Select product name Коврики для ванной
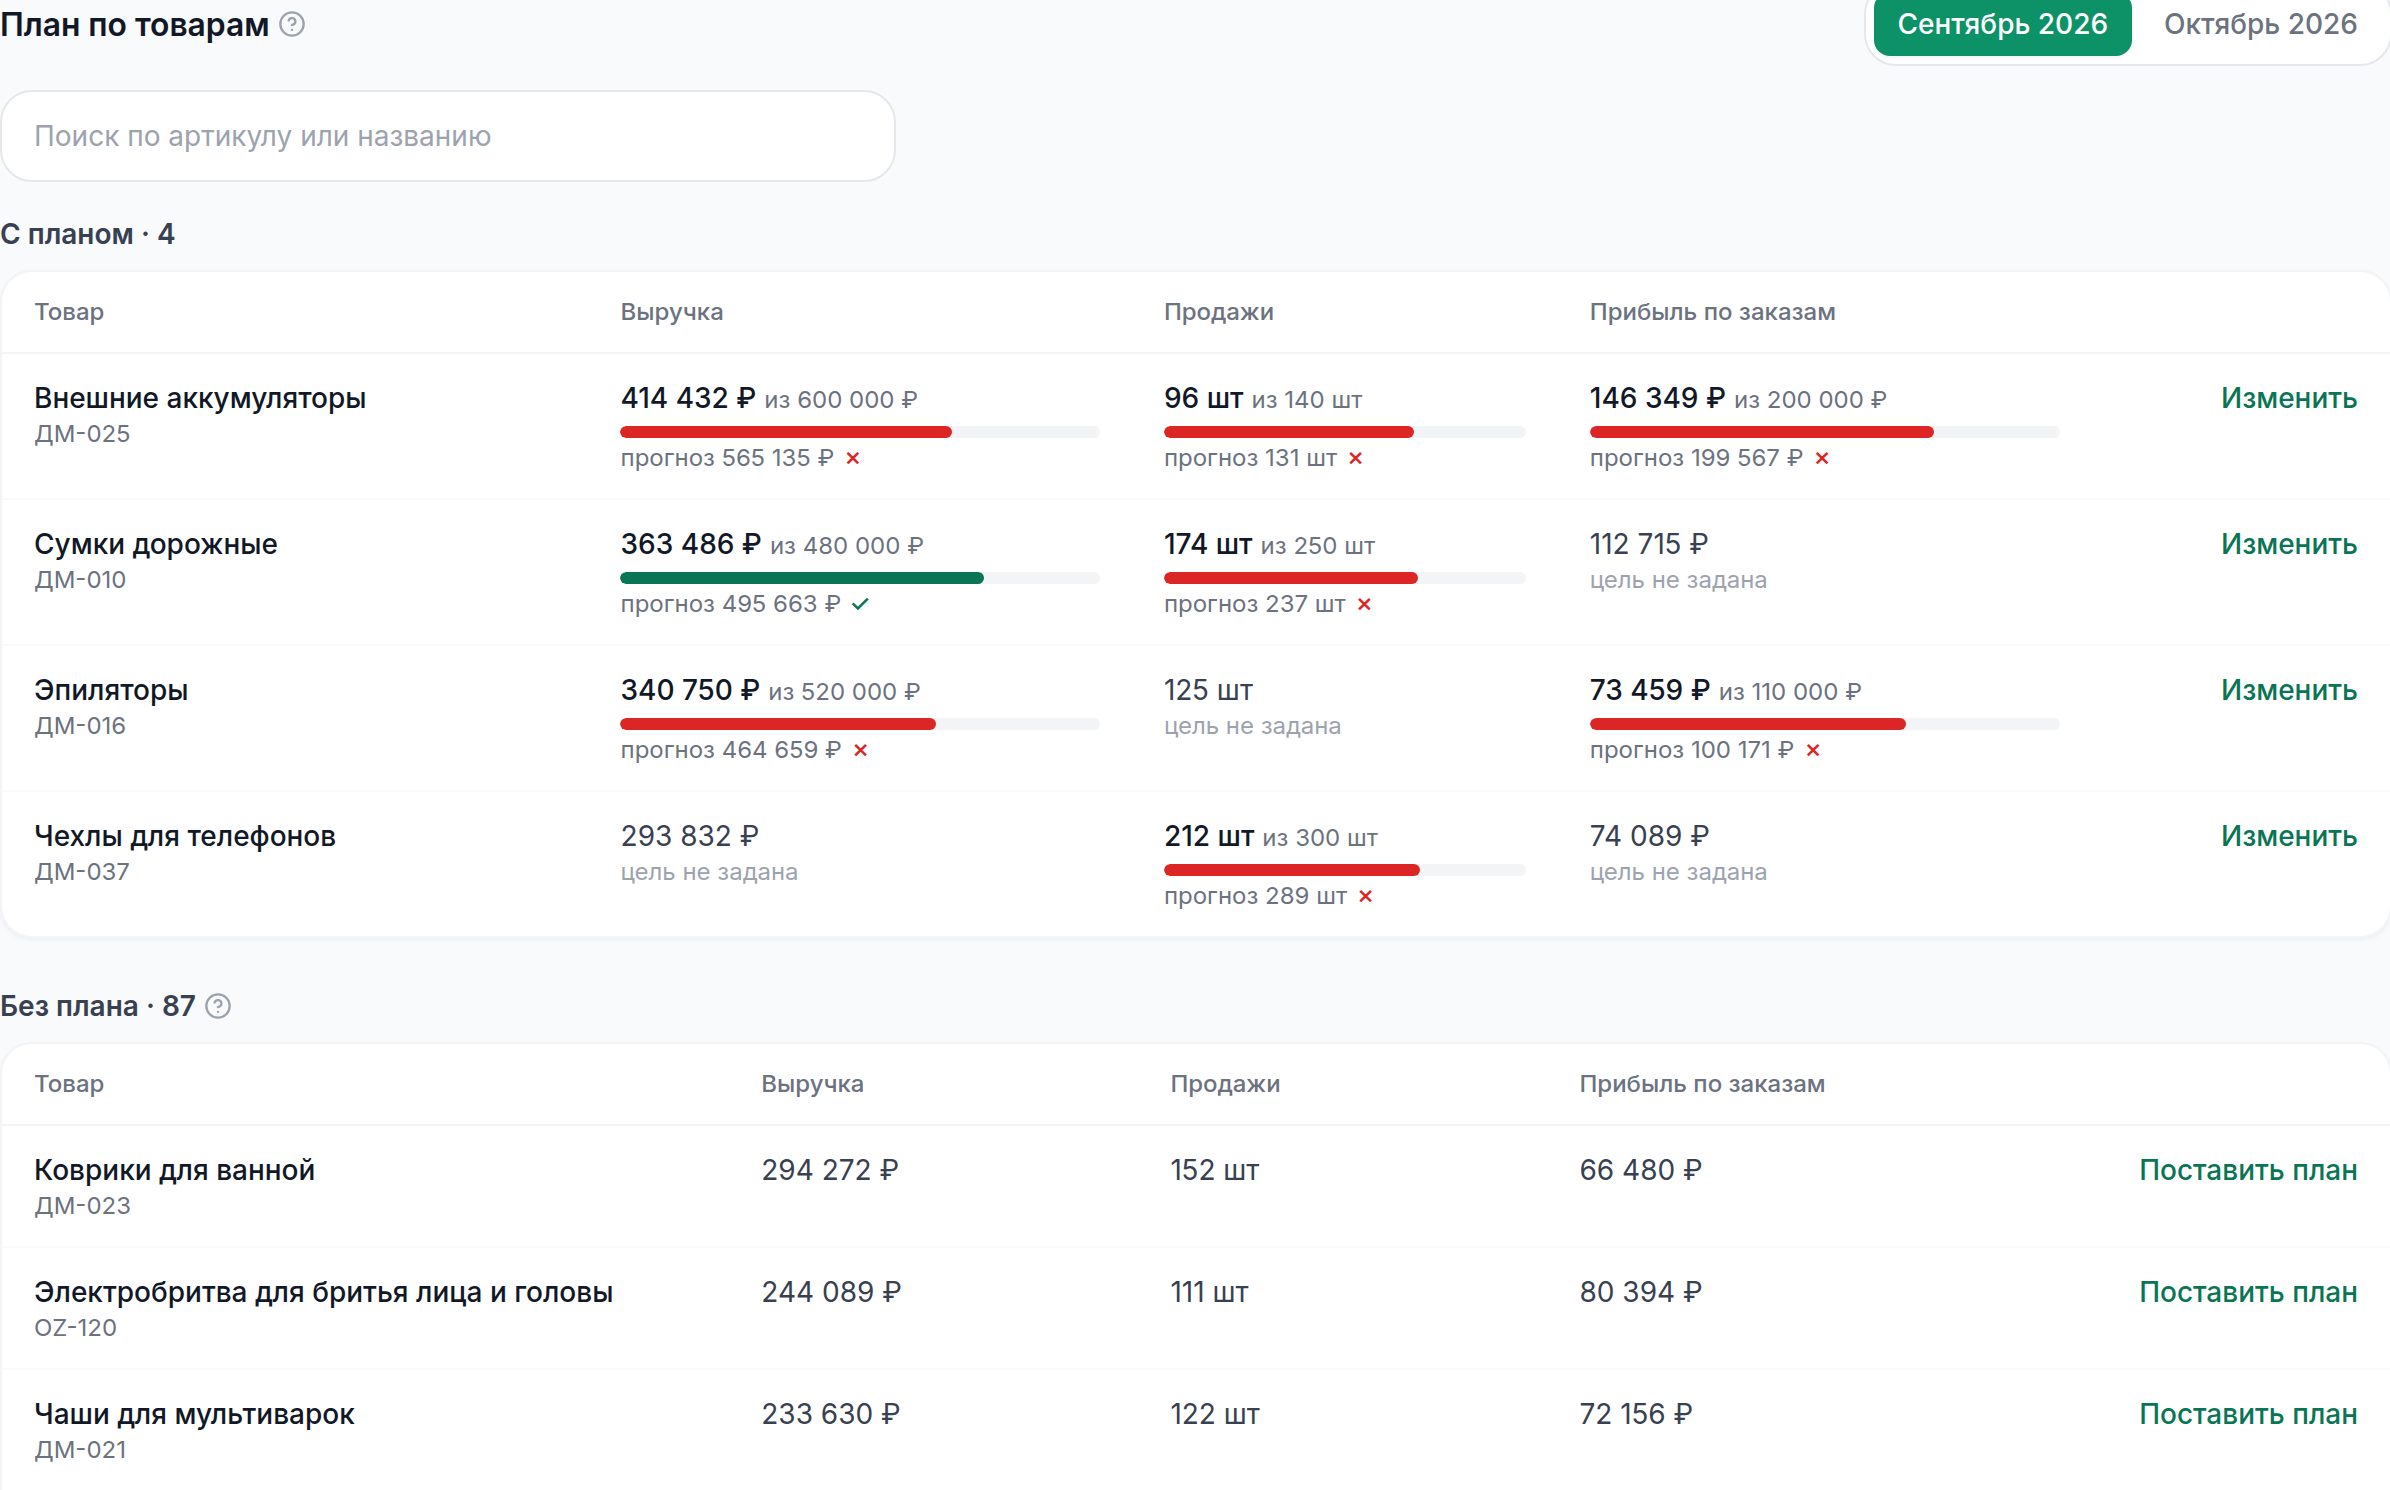 [x=175, y=1170]
